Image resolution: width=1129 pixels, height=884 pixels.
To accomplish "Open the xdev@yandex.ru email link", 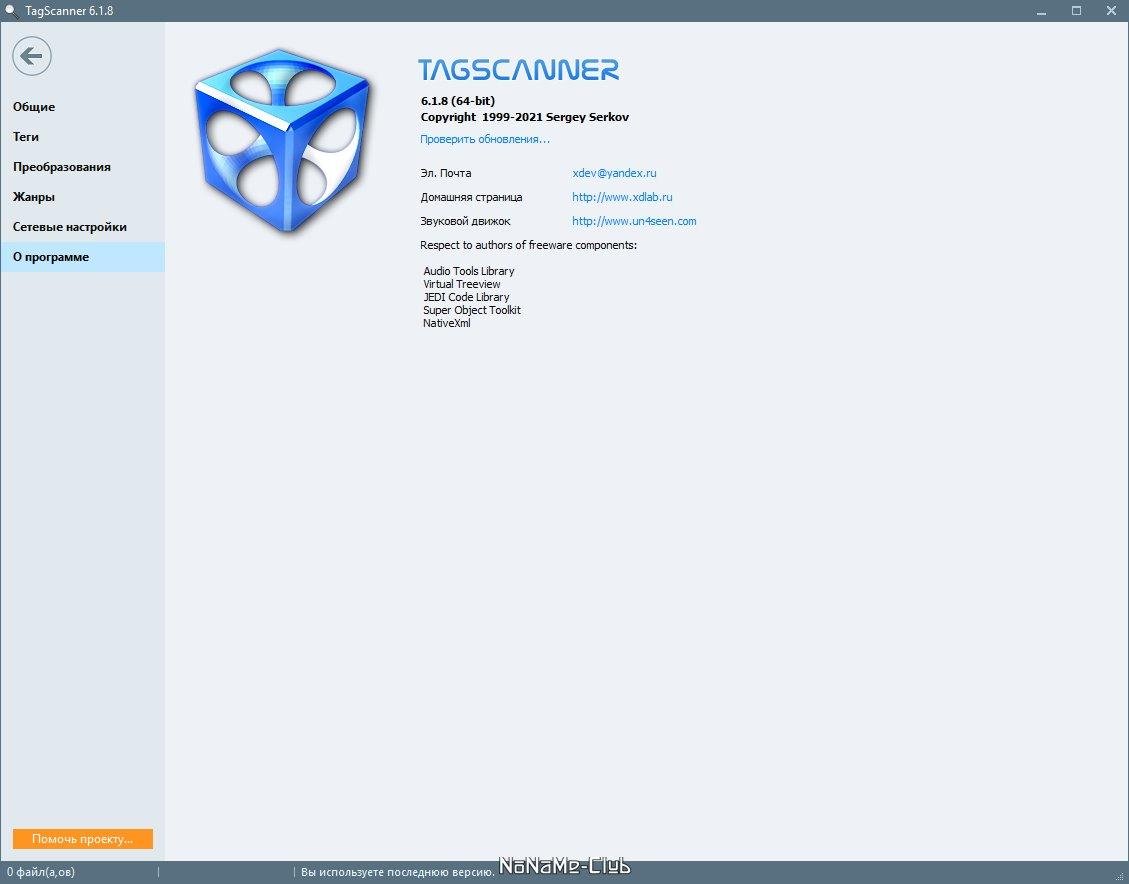I will 614,173.
